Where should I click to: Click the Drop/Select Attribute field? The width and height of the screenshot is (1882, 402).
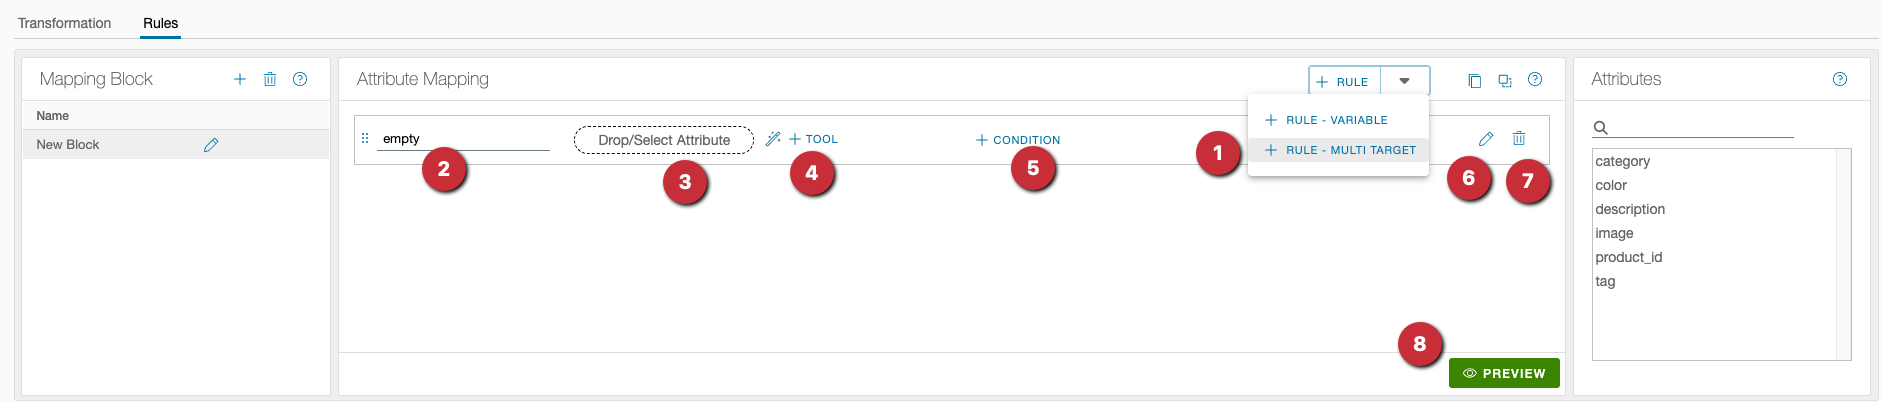[x=664, y=140]
